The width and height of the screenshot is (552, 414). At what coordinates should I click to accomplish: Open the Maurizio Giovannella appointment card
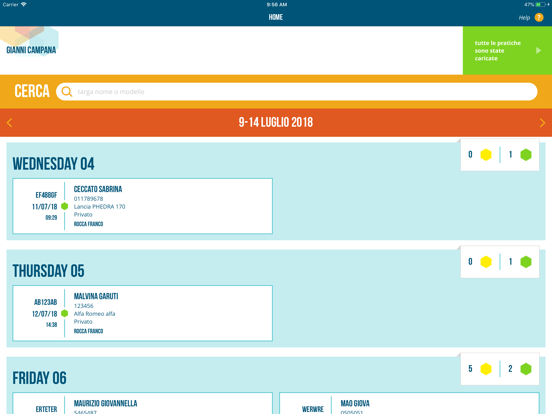pyautogui.click(x=143, y=403)
